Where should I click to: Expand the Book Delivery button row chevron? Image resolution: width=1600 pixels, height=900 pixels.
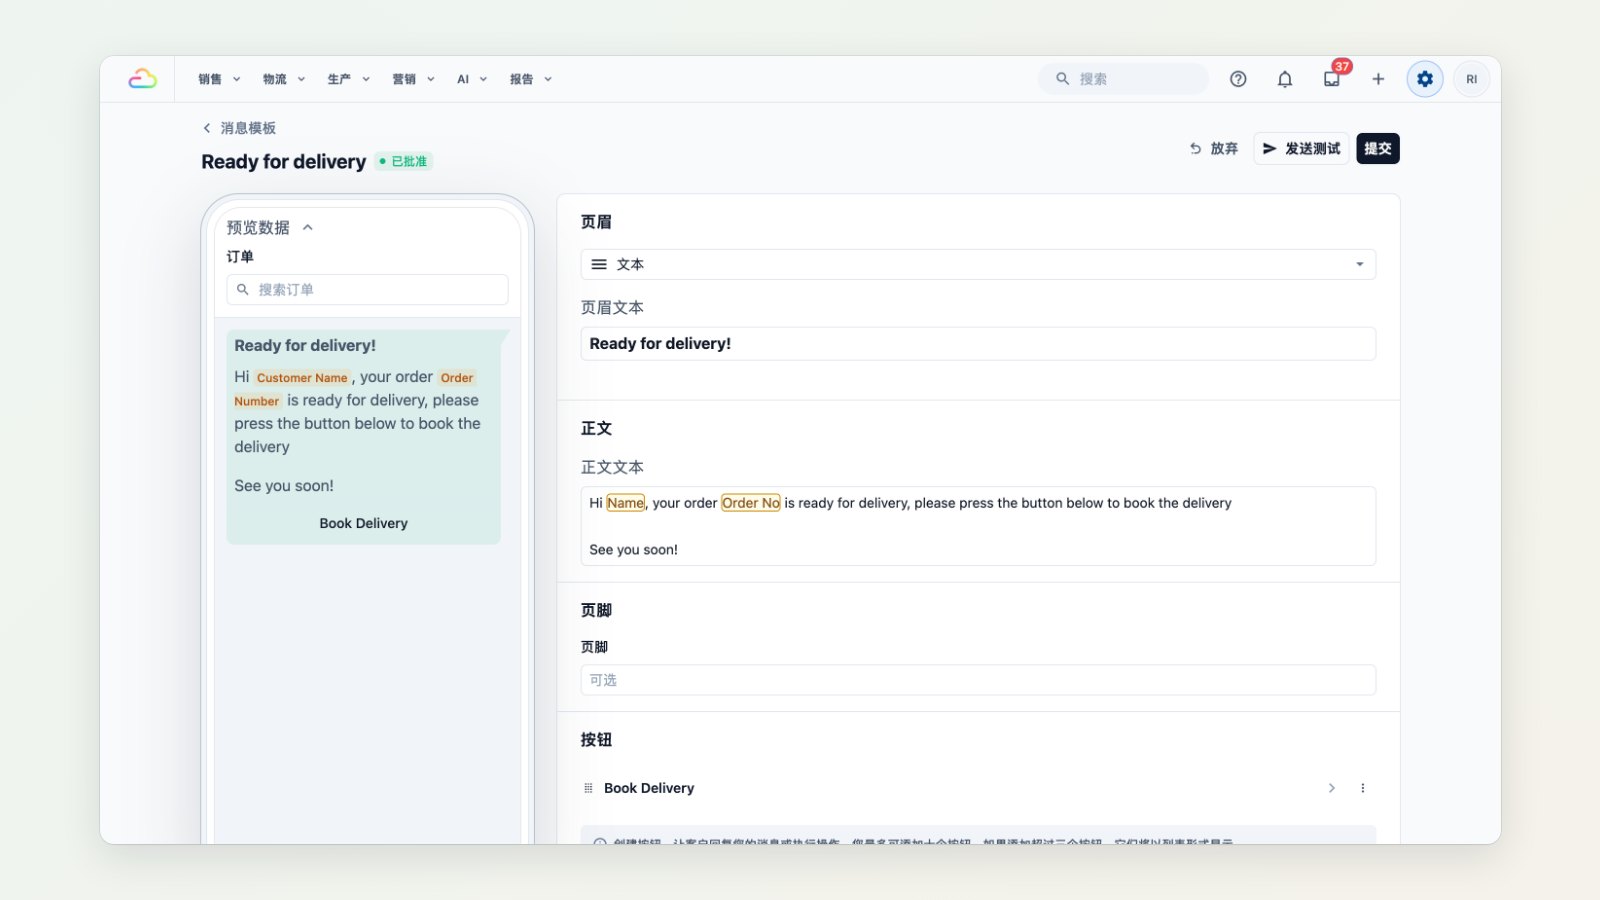coord(1331,788)
